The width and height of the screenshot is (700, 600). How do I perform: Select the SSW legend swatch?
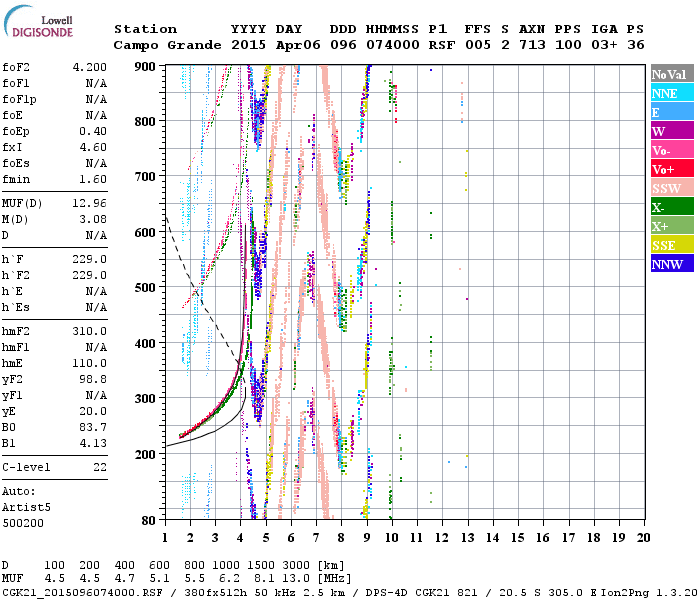coord(672,188)
